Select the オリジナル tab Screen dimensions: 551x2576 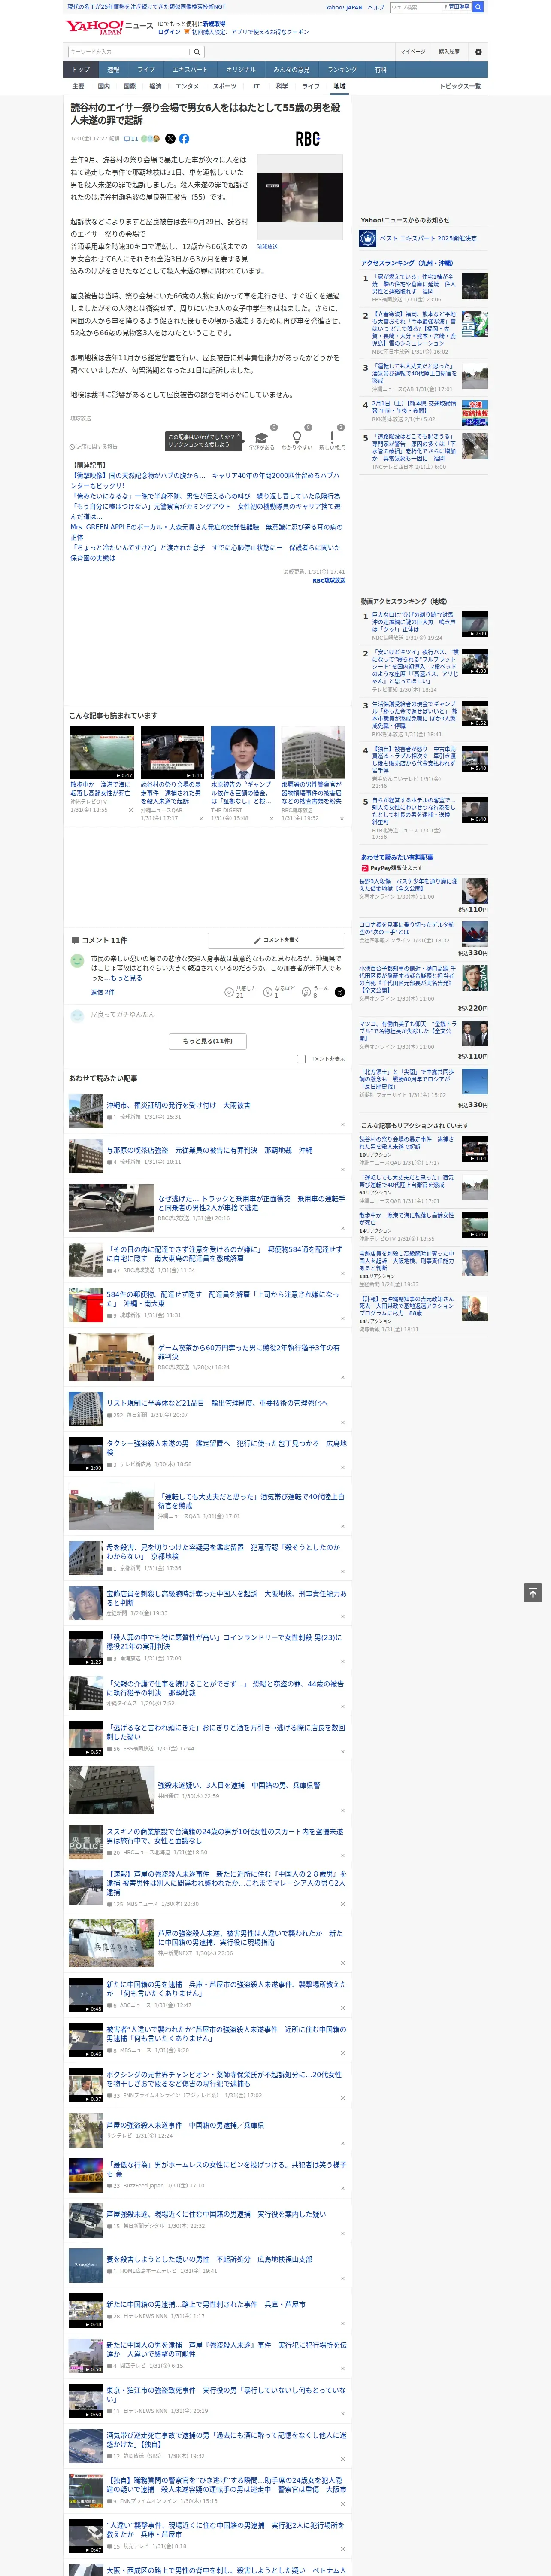coord(241,70)
